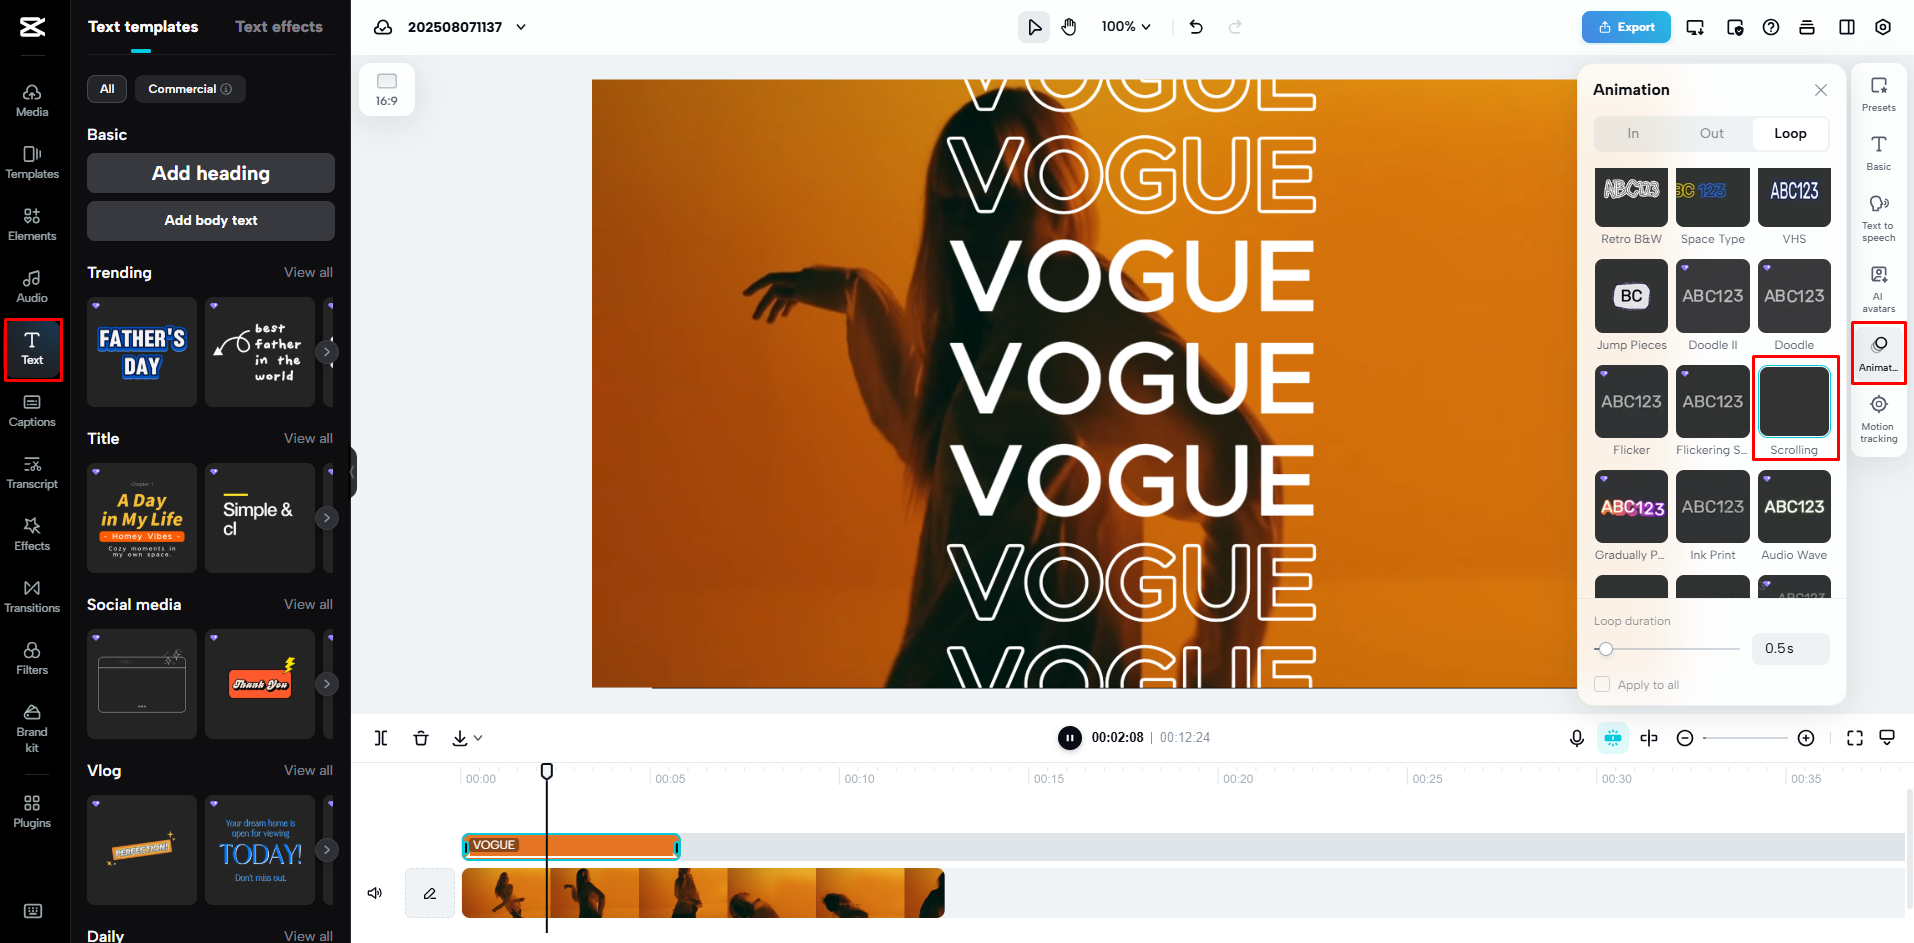Mute the video track audio
The width and height of the screenshot is (1914, 943).
374,892
